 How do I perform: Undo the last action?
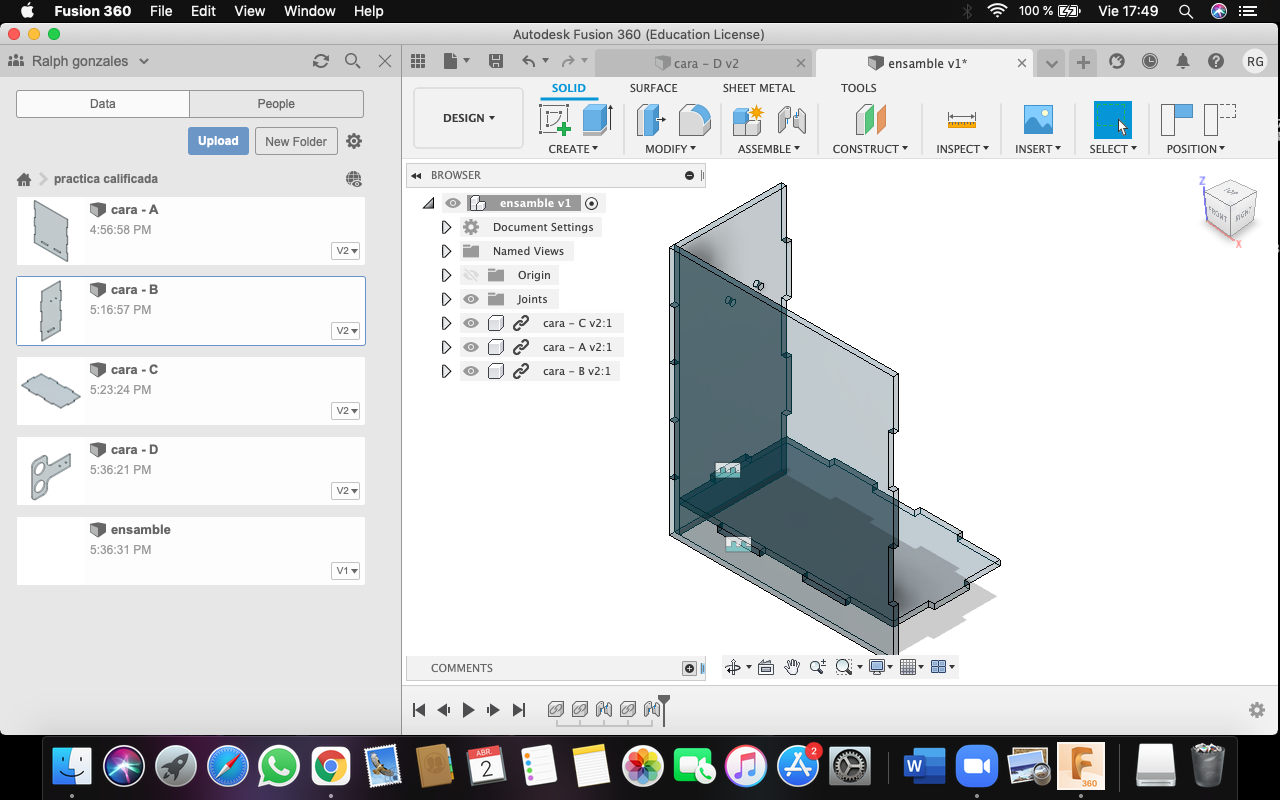click(x=529, y=62)
